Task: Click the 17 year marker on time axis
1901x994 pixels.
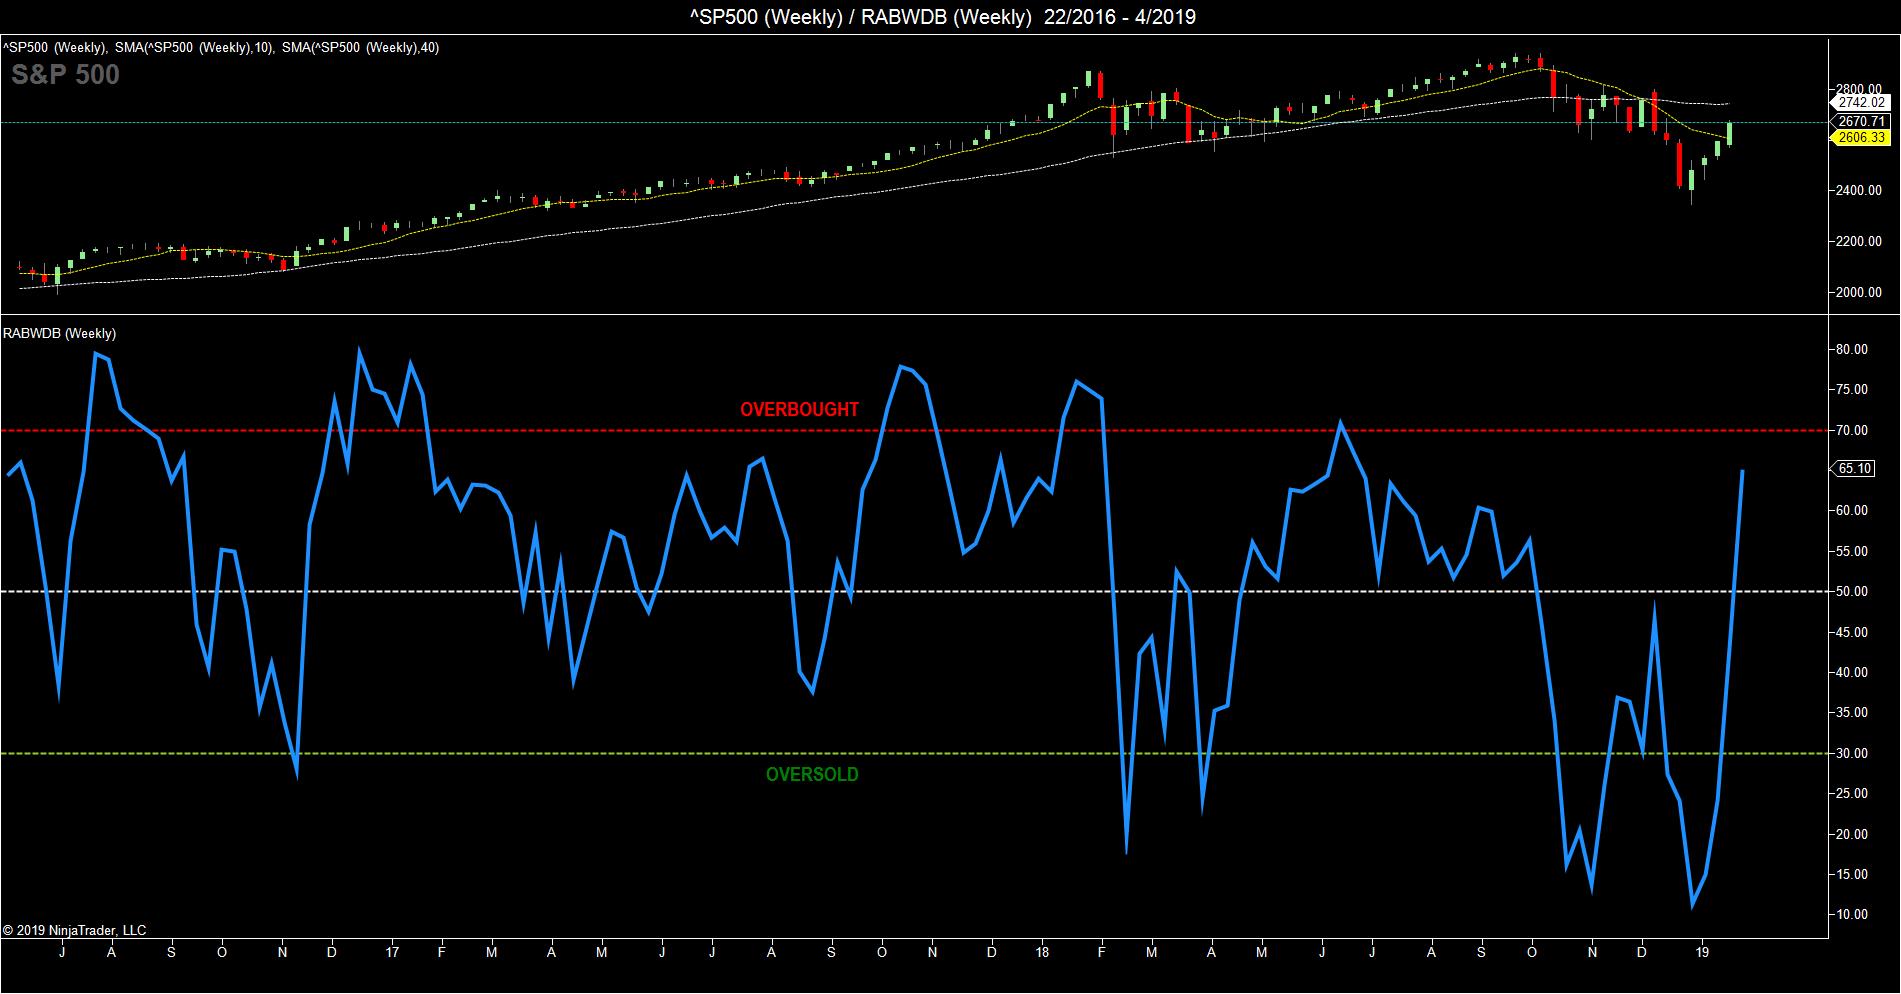Action: click(x=392, y=952)
